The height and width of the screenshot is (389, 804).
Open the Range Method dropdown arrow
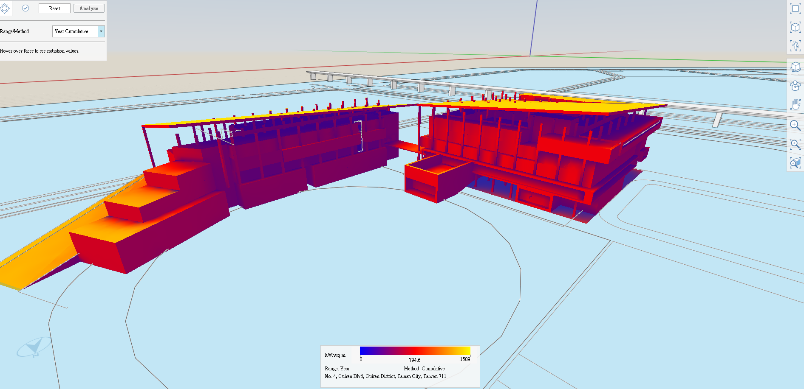click(x=101, y=31)
